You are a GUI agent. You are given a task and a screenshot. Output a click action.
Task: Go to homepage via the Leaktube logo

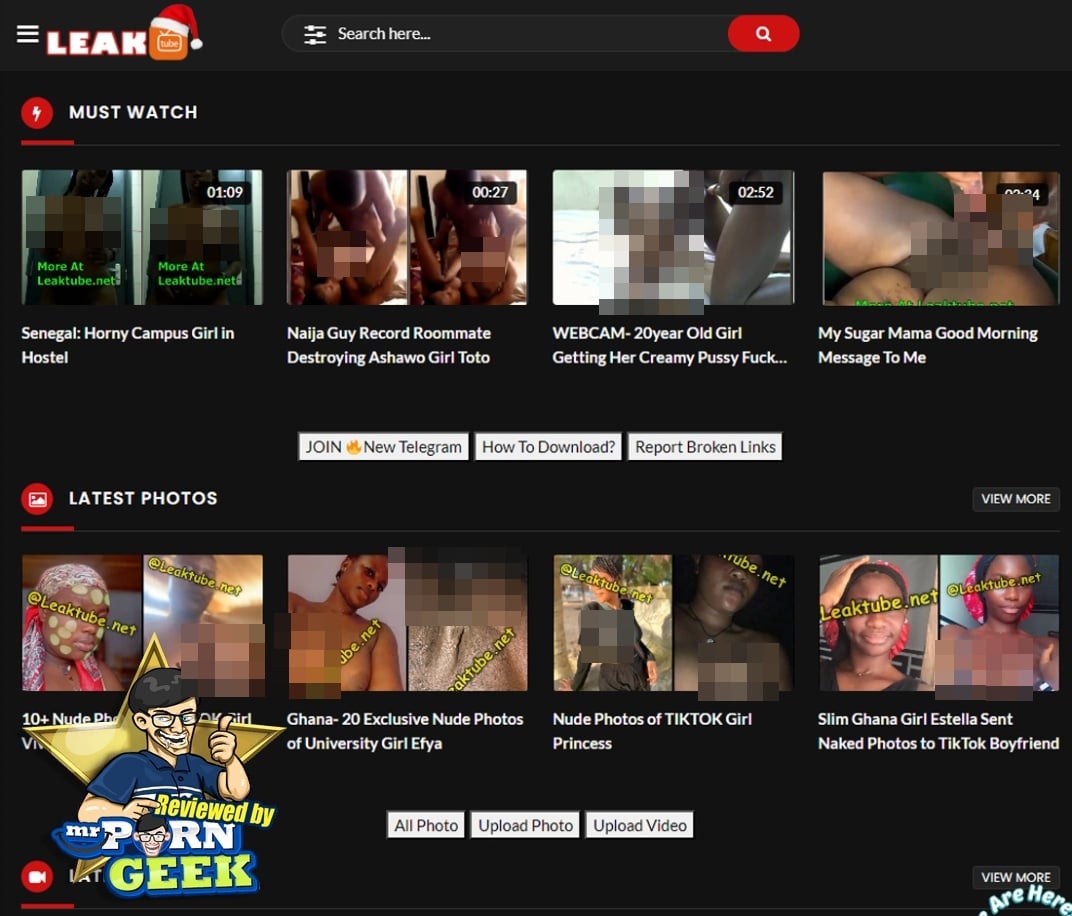pos(124,34)
